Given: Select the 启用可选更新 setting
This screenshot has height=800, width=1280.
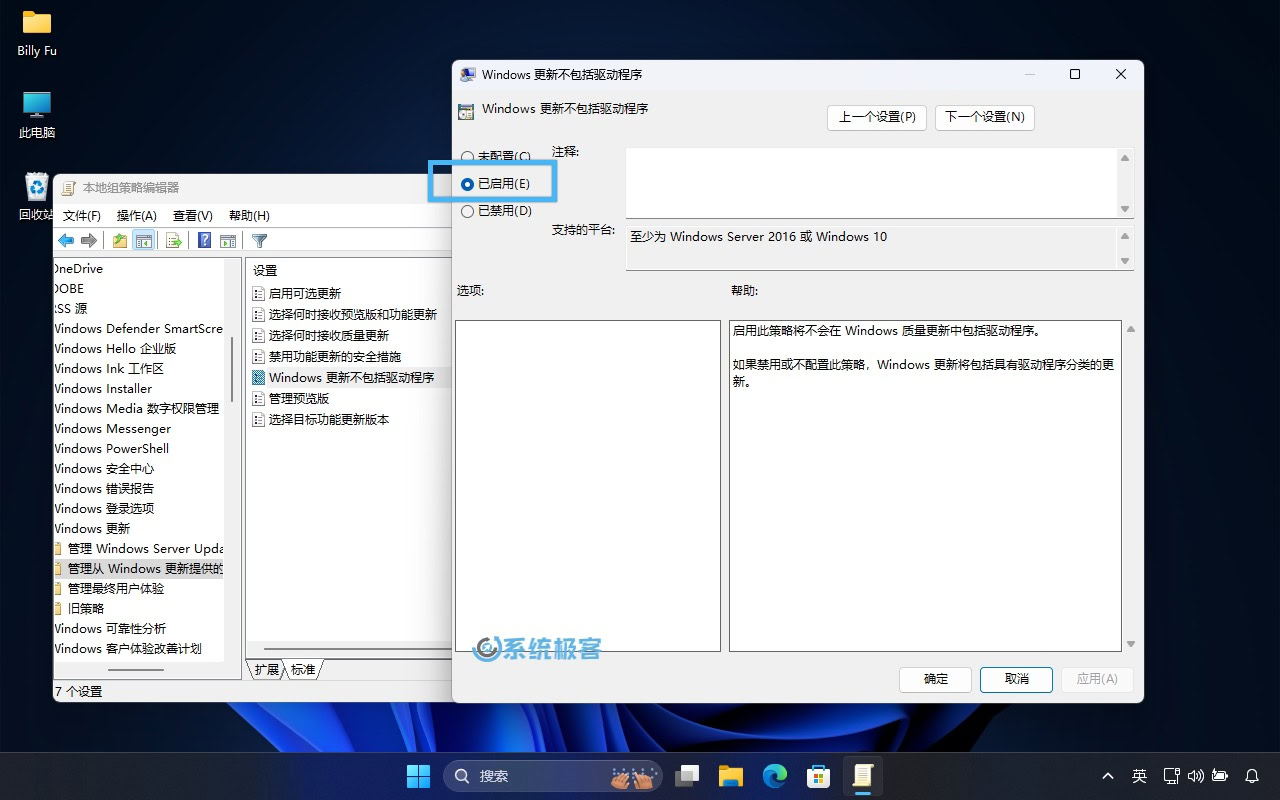Looking at the screenshot, I should coord(304,293).
